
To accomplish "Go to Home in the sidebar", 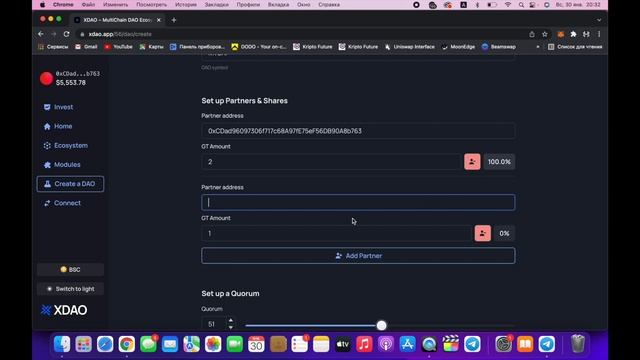I will (x=58, y=126).
